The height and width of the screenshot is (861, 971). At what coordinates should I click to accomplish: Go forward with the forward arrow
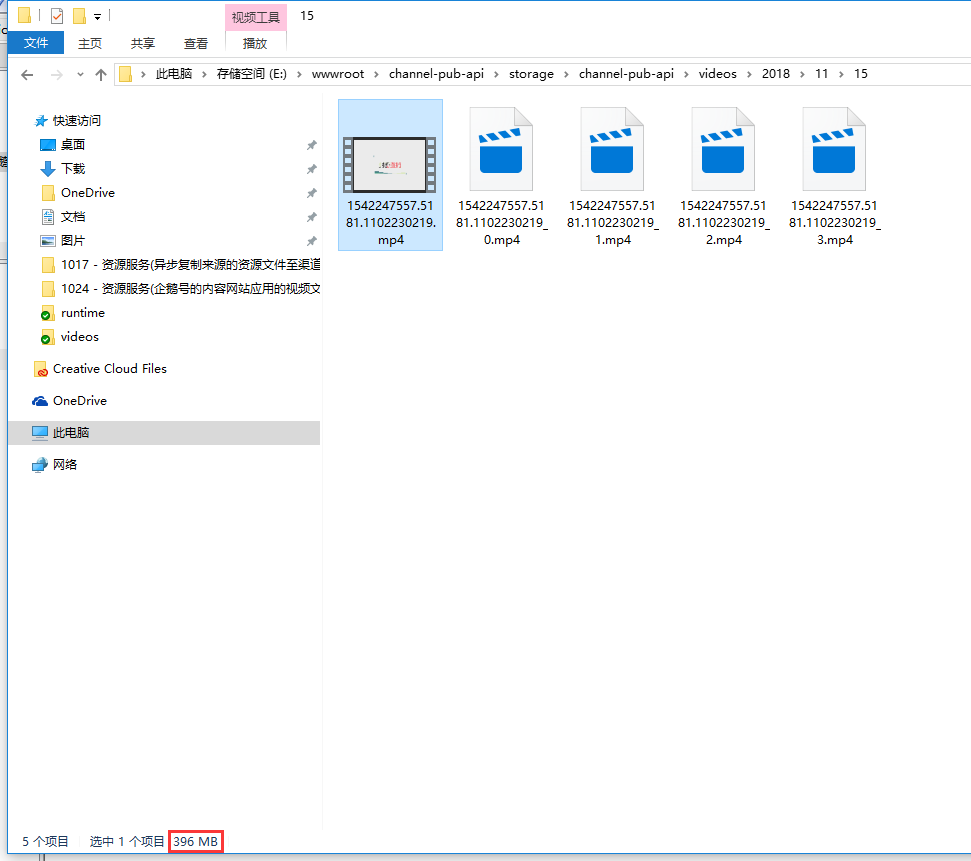tap(56, 75)
